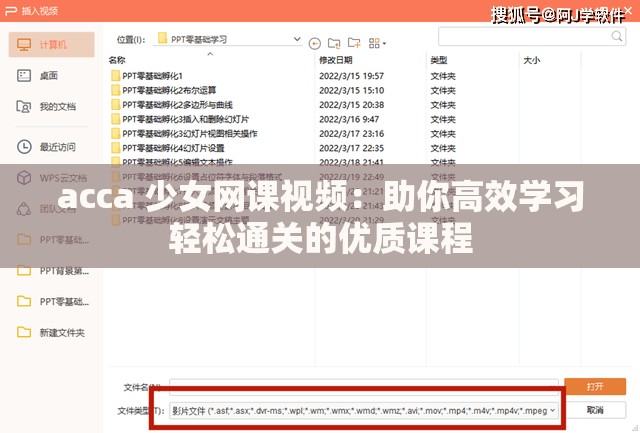Select folder PPT零基础孵化2布尔运算
This screenshot has width=640, height=433.
tap(169, 90)
